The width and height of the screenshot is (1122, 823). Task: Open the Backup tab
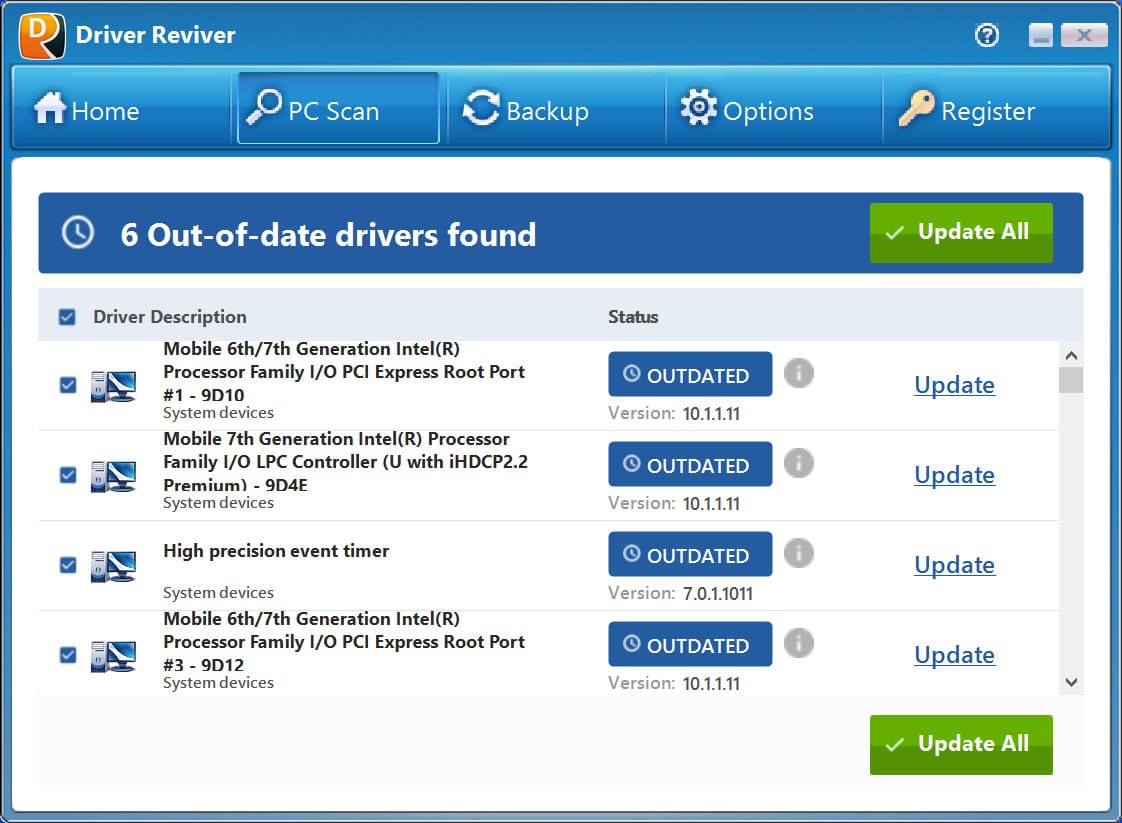pos(556,109)
